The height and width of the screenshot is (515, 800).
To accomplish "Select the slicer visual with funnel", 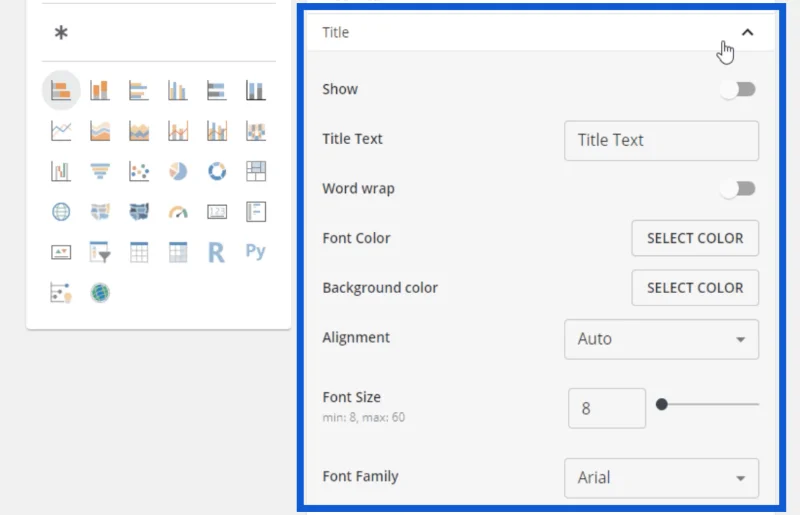I will point(100,252).
